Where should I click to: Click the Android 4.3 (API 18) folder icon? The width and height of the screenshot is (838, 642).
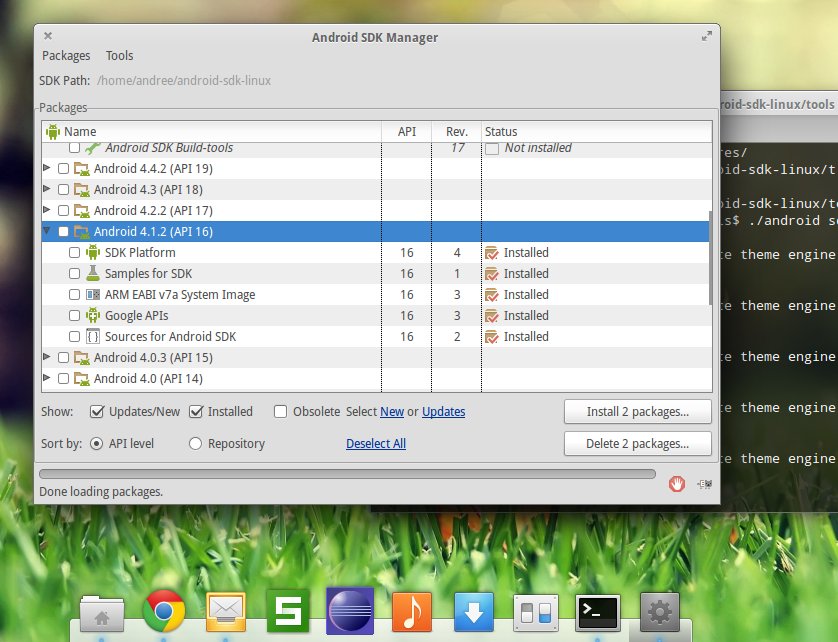[81, 190]
